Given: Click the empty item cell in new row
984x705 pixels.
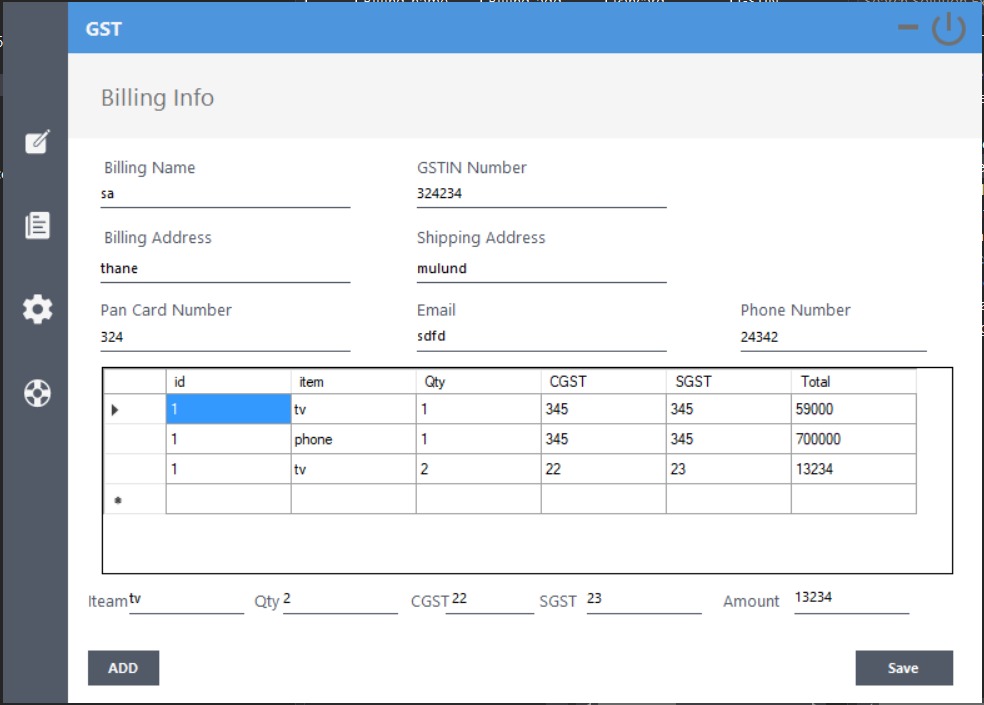Looking at the screenshot, I should 353,499.
